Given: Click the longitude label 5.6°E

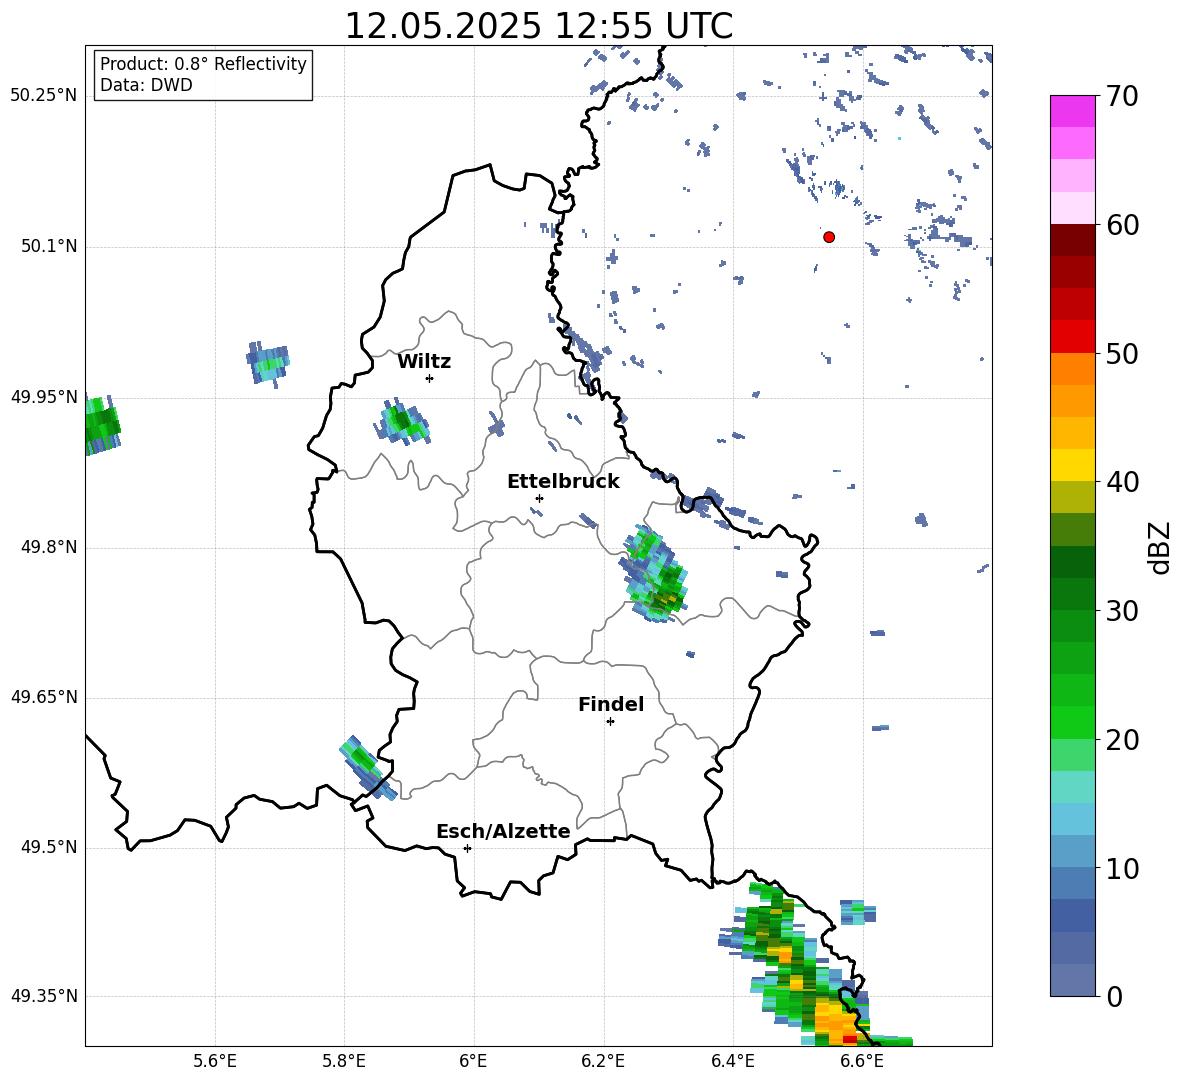Looking at the screenshot, I should (215, 1061).
